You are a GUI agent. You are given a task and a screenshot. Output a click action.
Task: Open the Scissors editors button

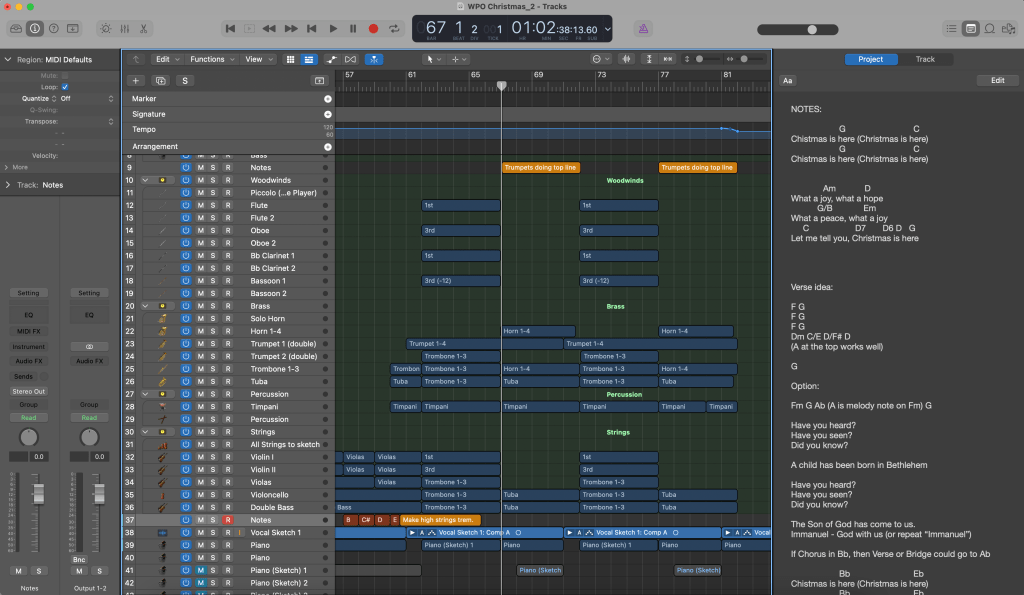144,29
